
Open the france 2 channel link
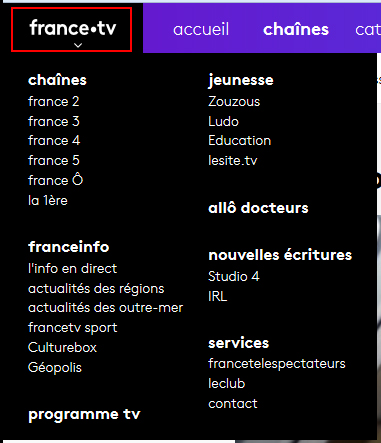click(x=54, y=101)
